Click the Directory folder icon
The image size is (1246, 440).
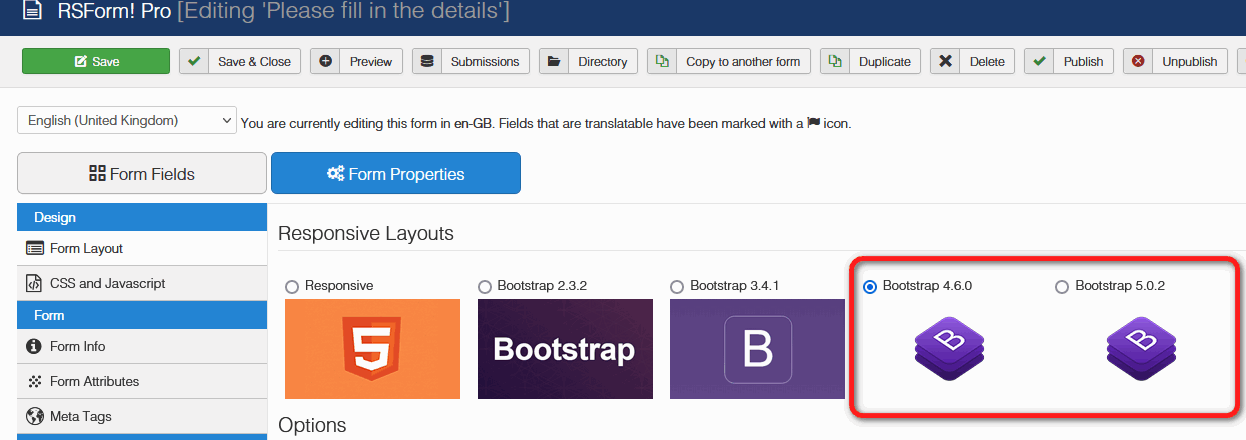[x=554, y=61]
